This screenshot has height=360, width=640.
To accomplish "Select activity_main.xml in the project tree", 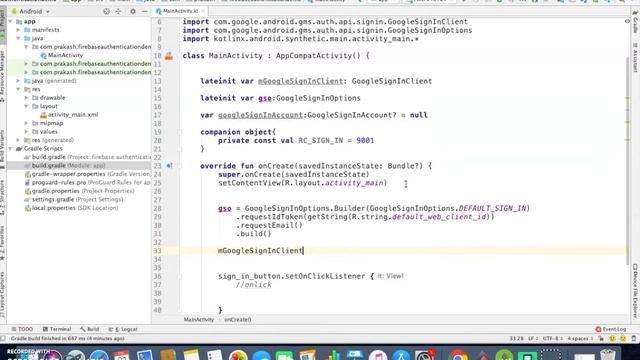I will click(73, 115).
